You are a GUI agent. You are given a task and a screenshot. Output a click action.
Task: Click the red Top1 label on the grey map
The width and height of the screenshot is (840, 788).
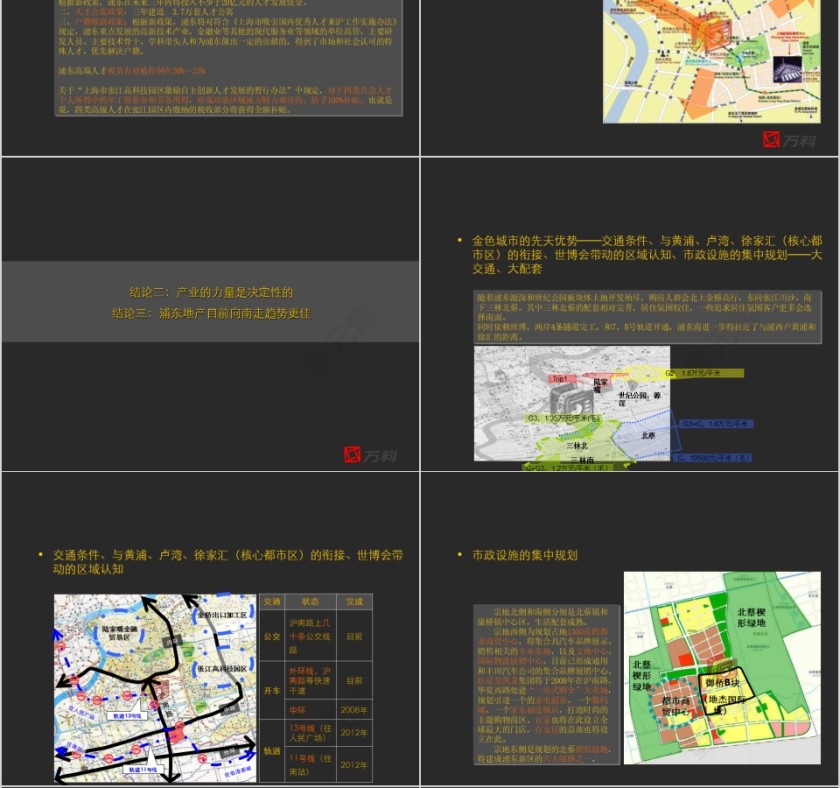point(561,379)
